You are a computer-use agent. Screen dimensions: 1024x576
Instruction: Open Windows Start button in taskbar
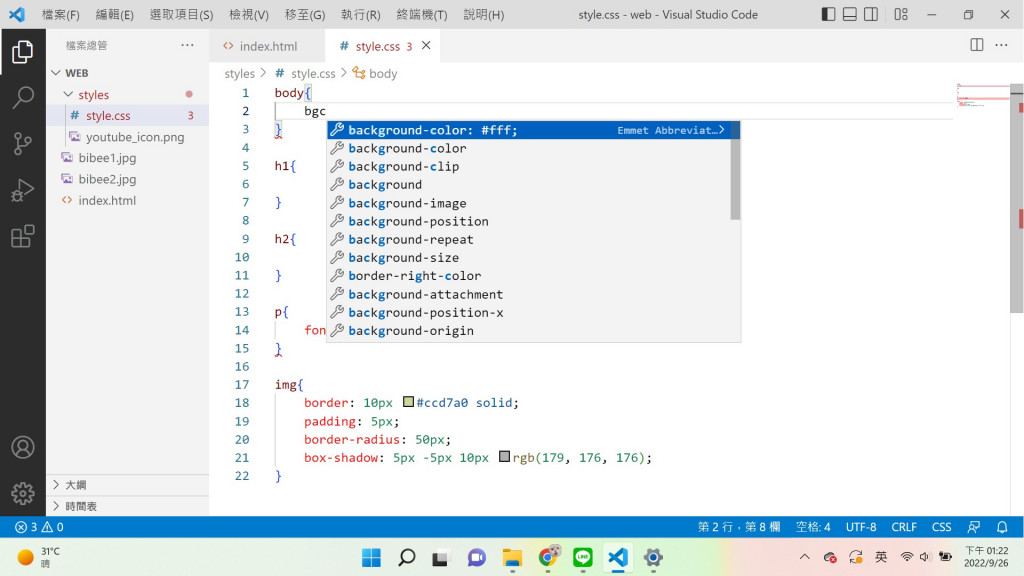371,558
